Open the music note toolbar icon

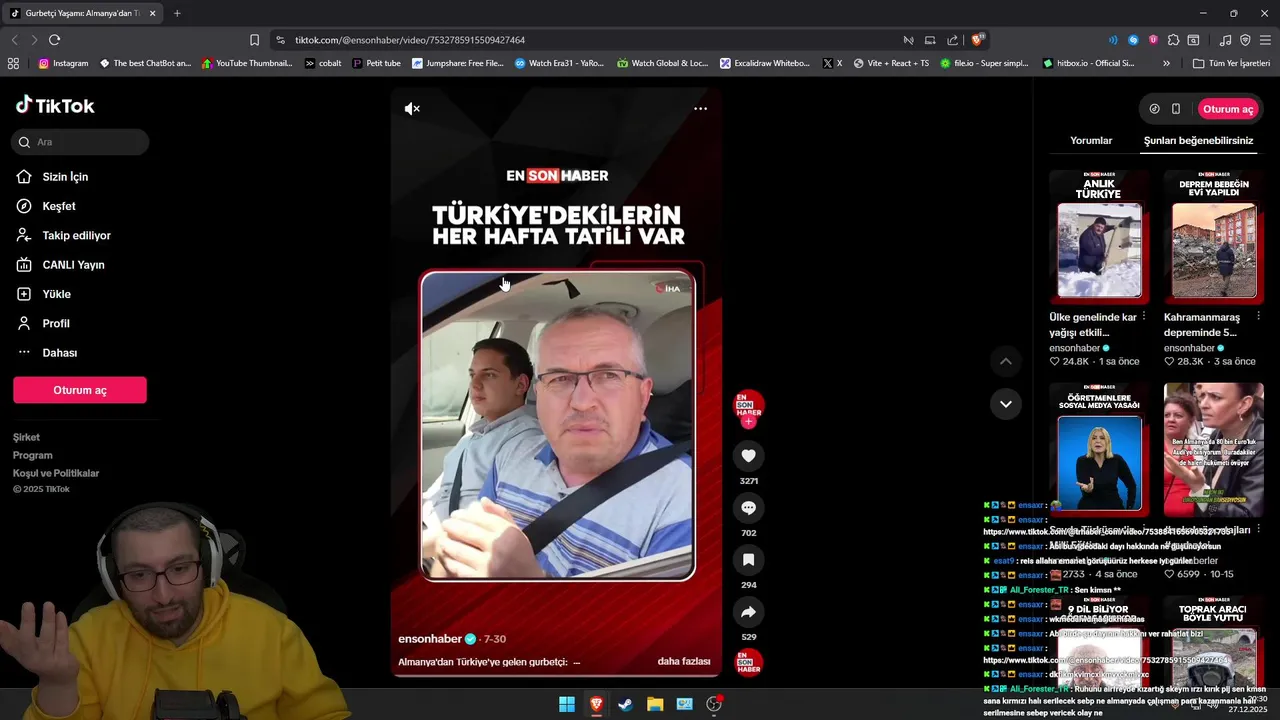[x=1225, y=40]
